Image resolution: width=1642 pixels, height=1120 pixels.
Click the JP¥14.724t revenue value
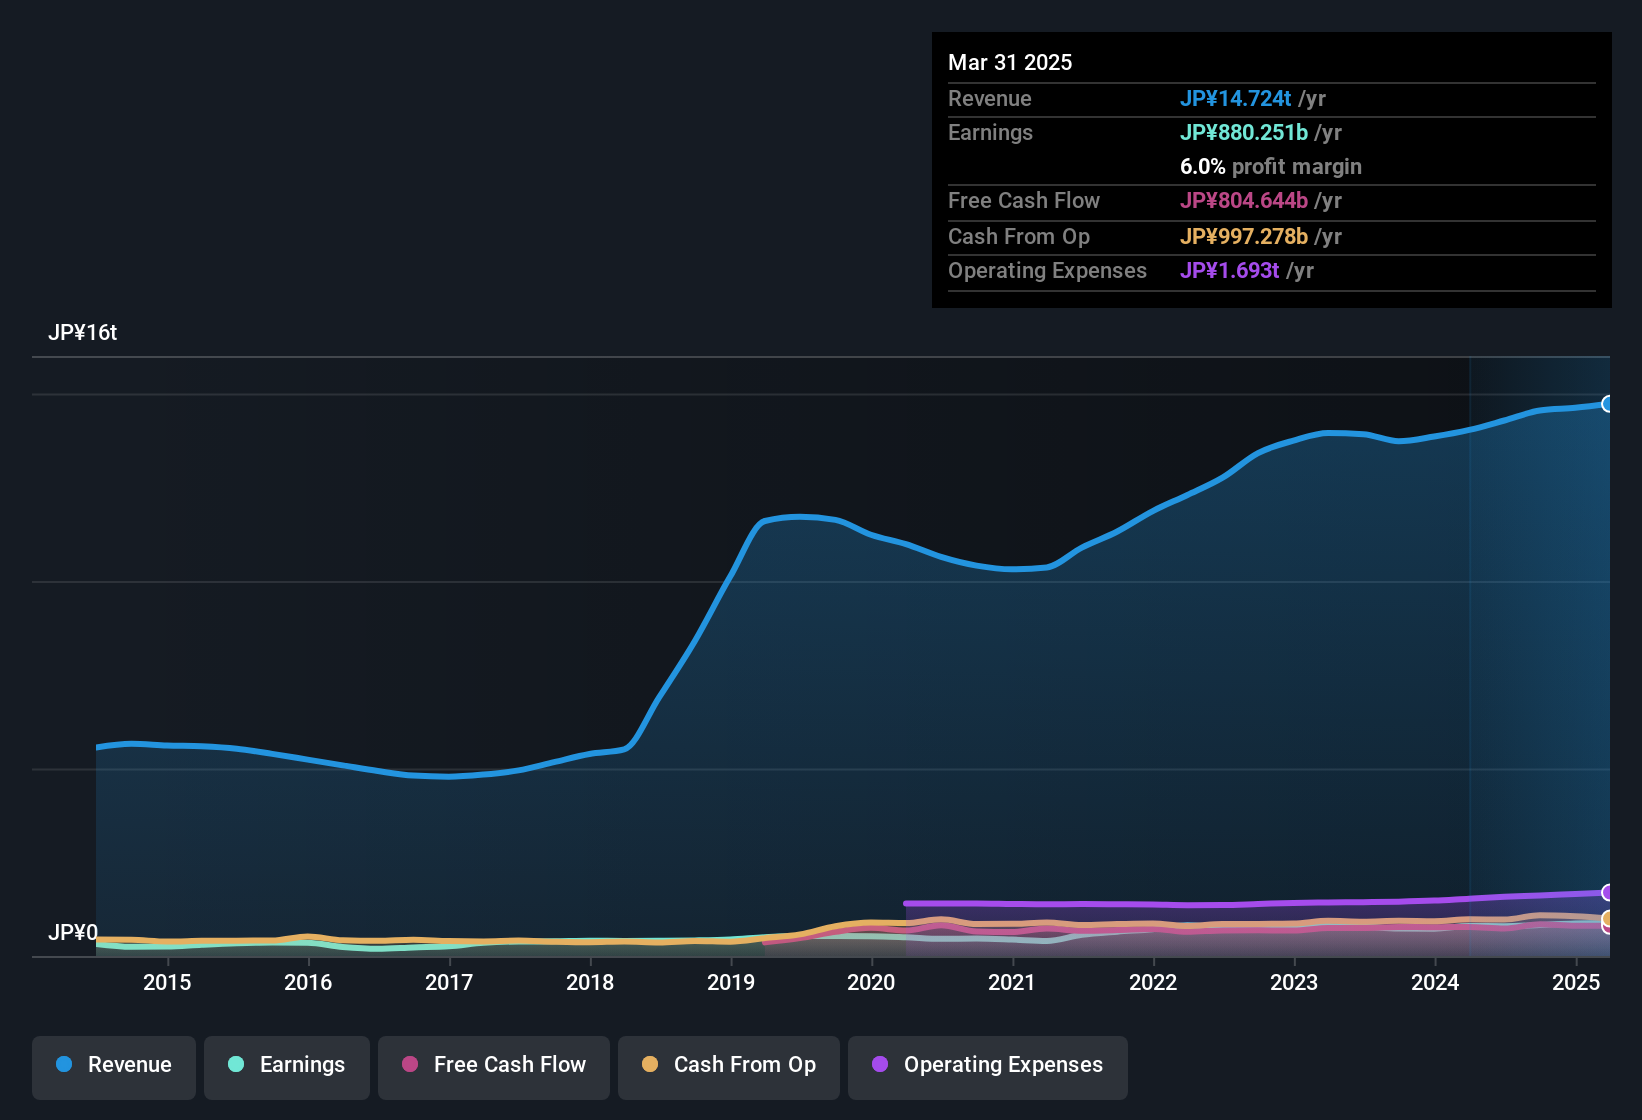click(x=1236, y=98)
